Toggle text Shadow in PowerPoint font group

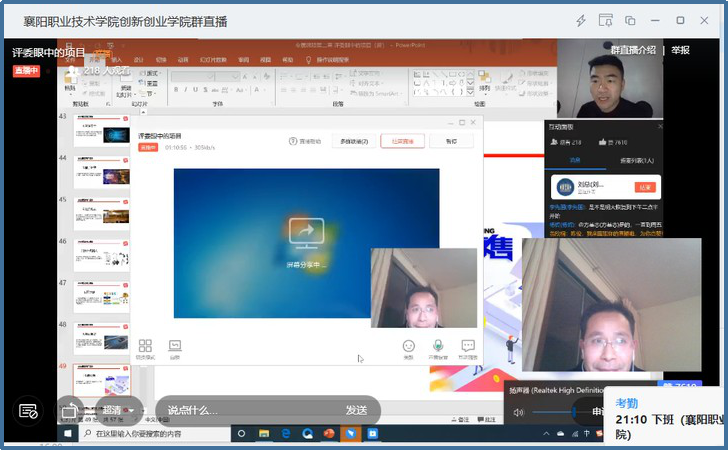click(x=205, y=90)
